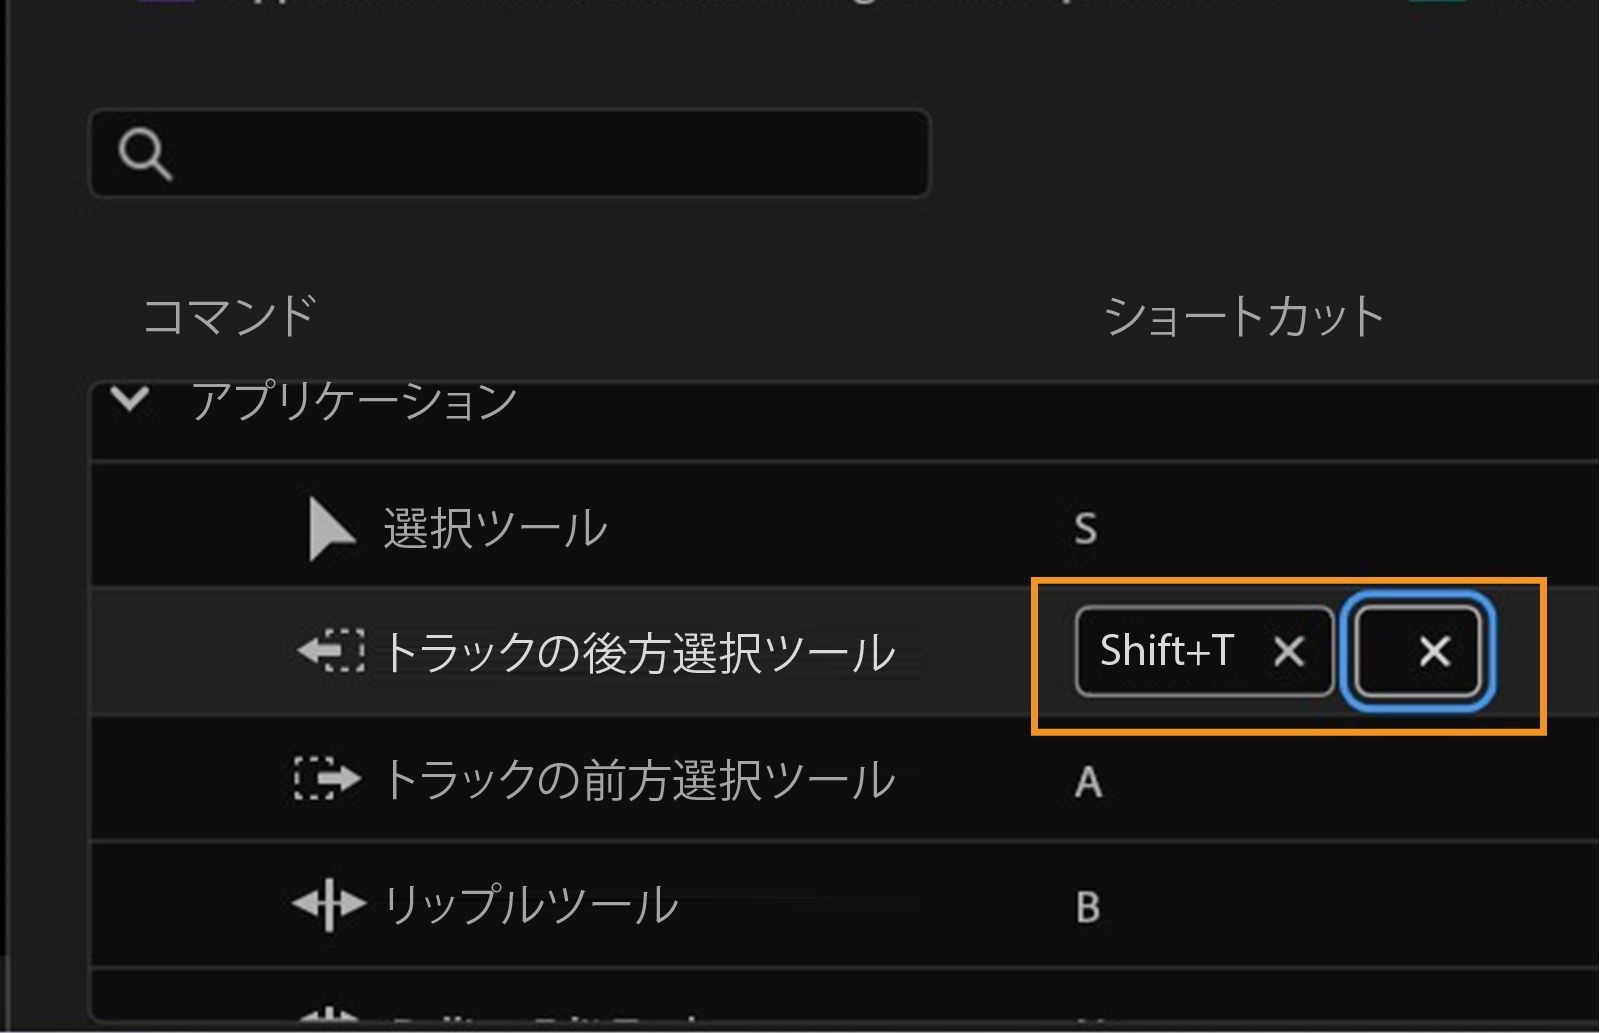Click the magnifying glass search icon
Image resolution: width=1600 pixels, height=1033 pixels.
[144, 154]
